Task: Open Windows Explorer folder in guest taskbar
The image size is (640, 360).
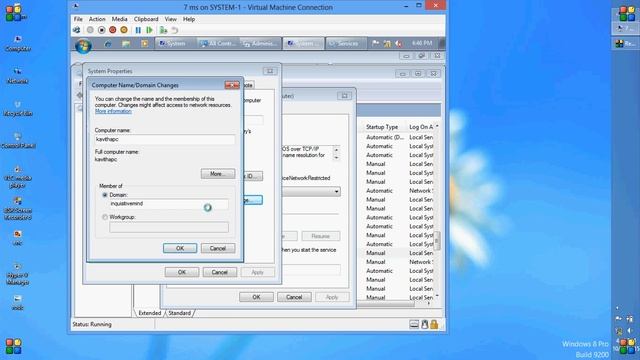Action: point(126,44)
